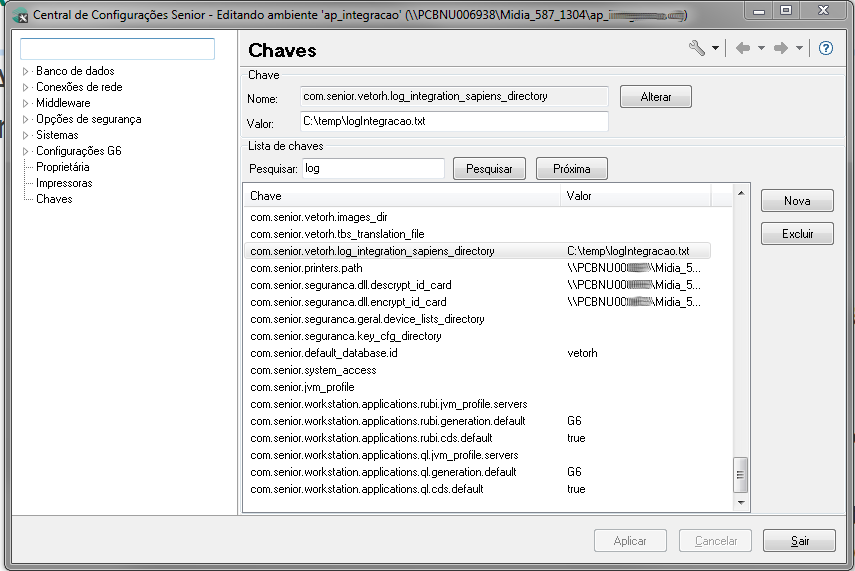Select row com.senior.vetorh.log_integration_sapiens_directory
The width and height of the screenshot is (855, 571).
pos(477,251)
